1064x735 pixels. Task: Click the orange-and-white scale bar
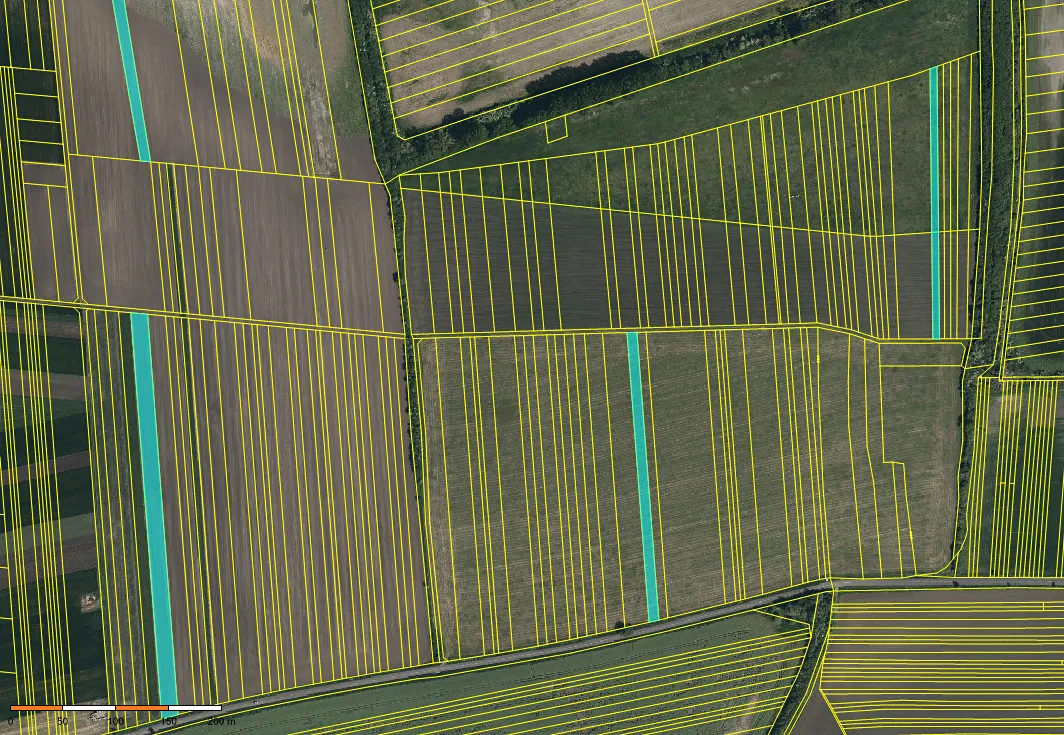(x=115, y=708)
